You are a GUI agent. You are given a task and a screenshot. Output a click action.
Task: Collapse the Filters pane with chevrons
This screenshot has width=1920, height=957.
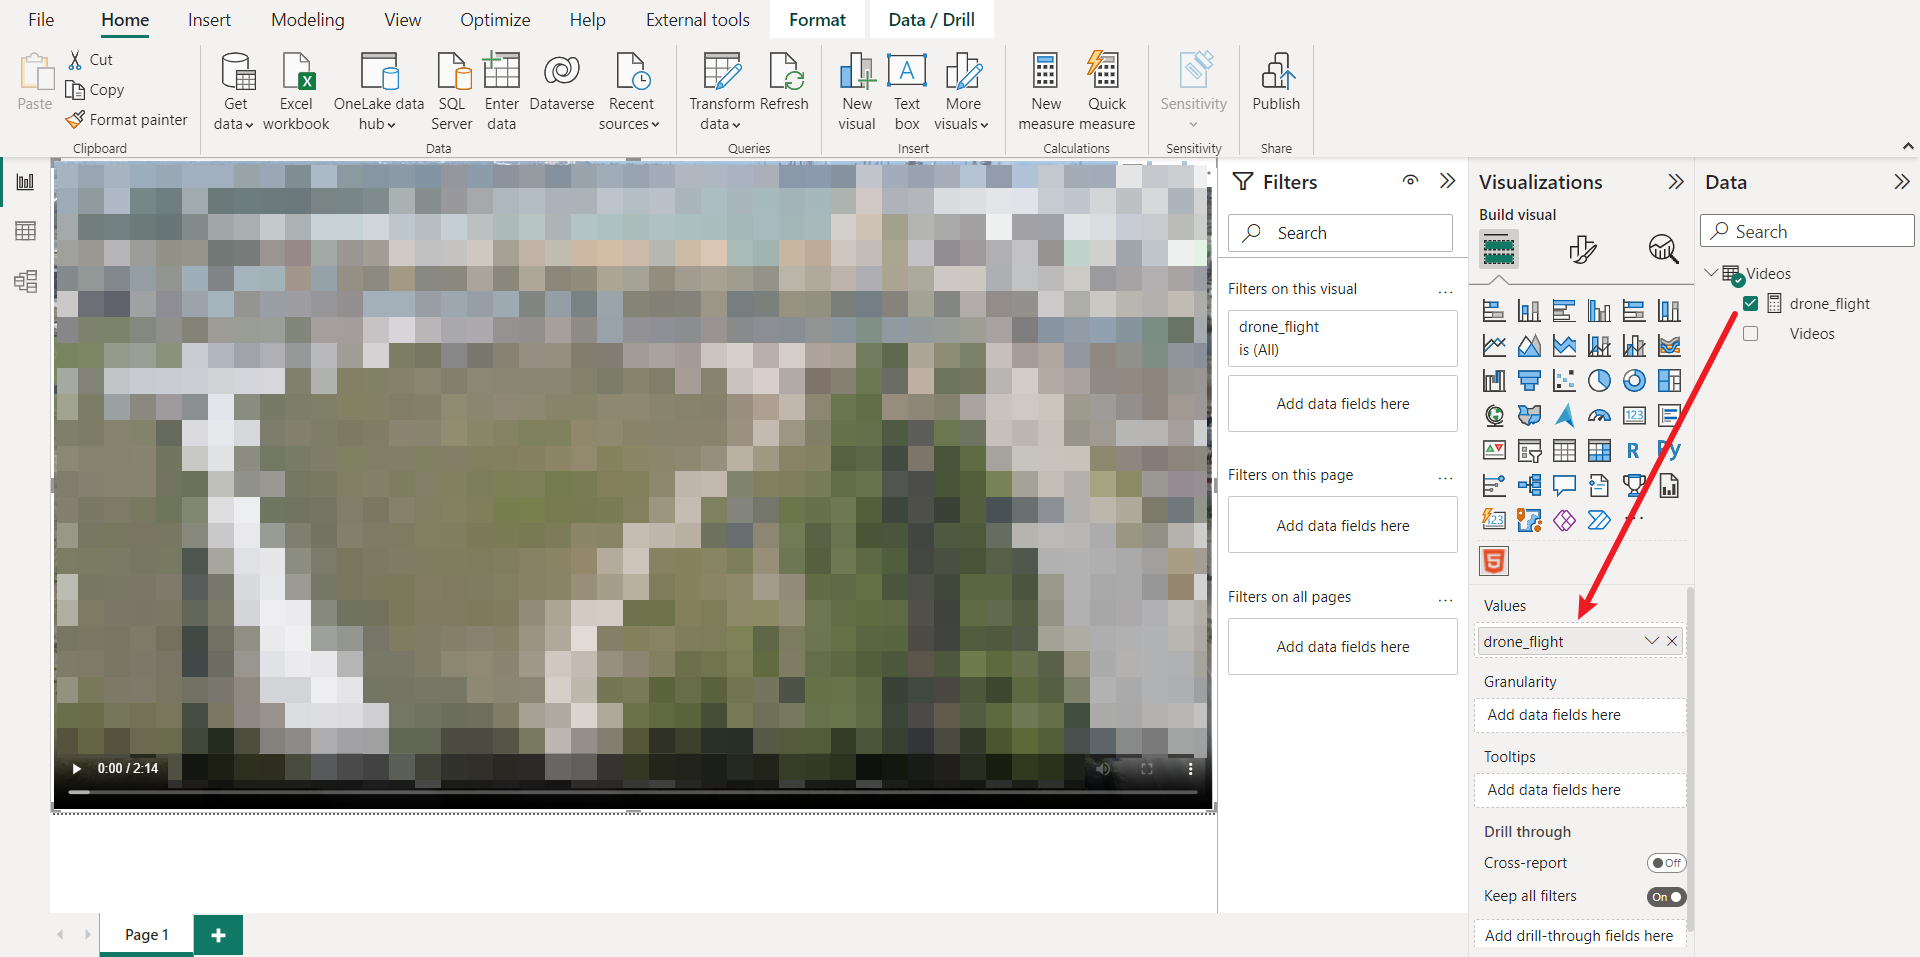(x=1447, y=181)
